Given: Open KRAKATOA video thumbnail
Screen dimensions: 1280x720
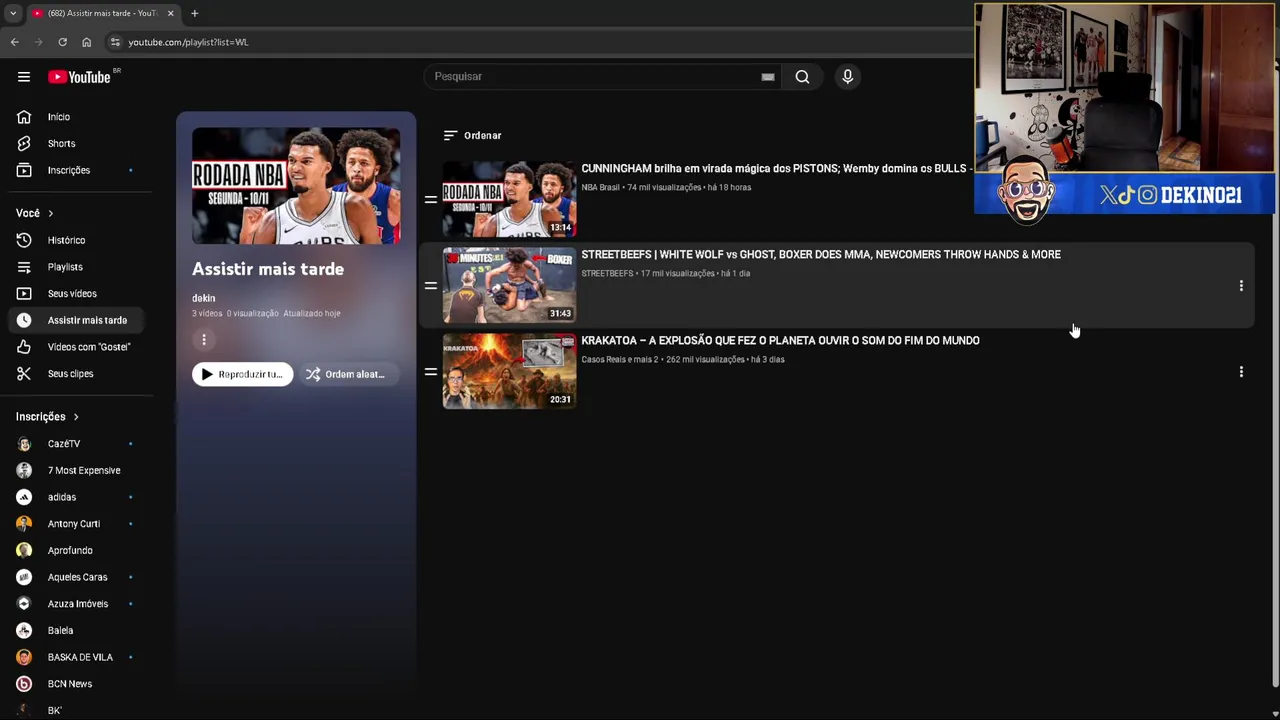Looking at the screenshot, I should [x=509, y=371].
